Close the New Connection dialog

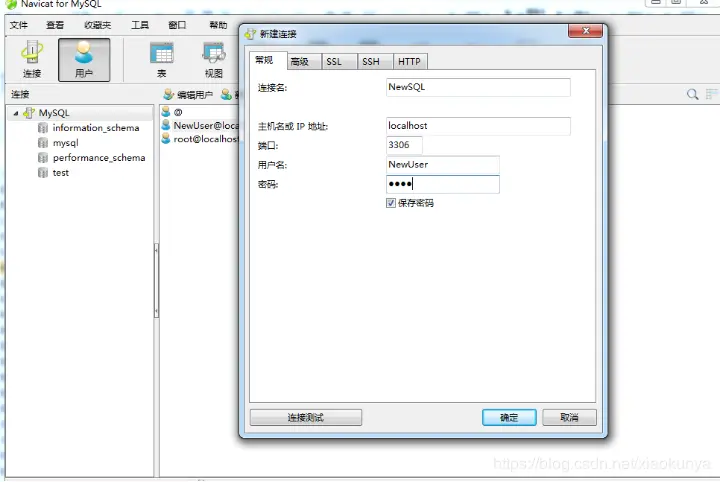585,31
